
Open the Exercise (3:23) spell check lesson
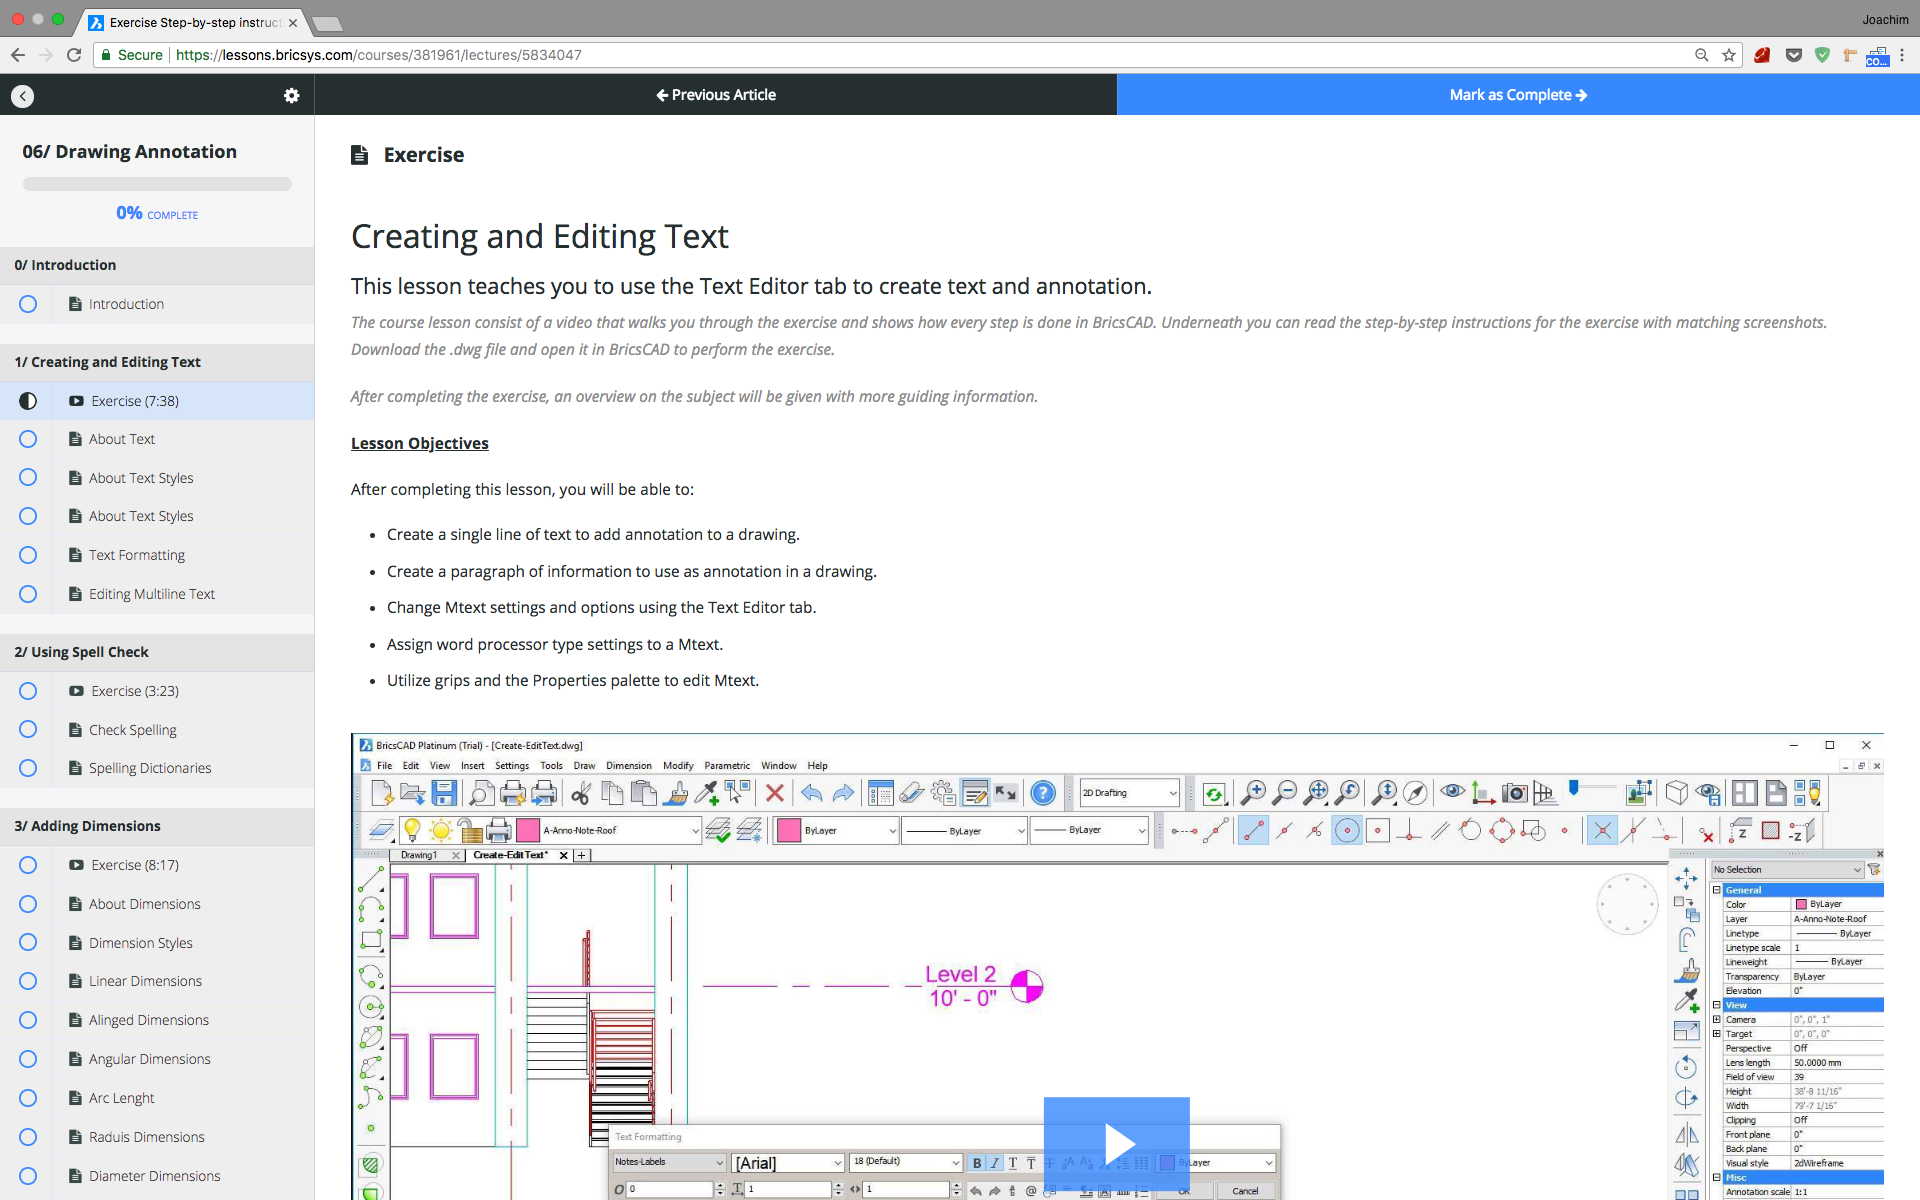click(135, 691)
